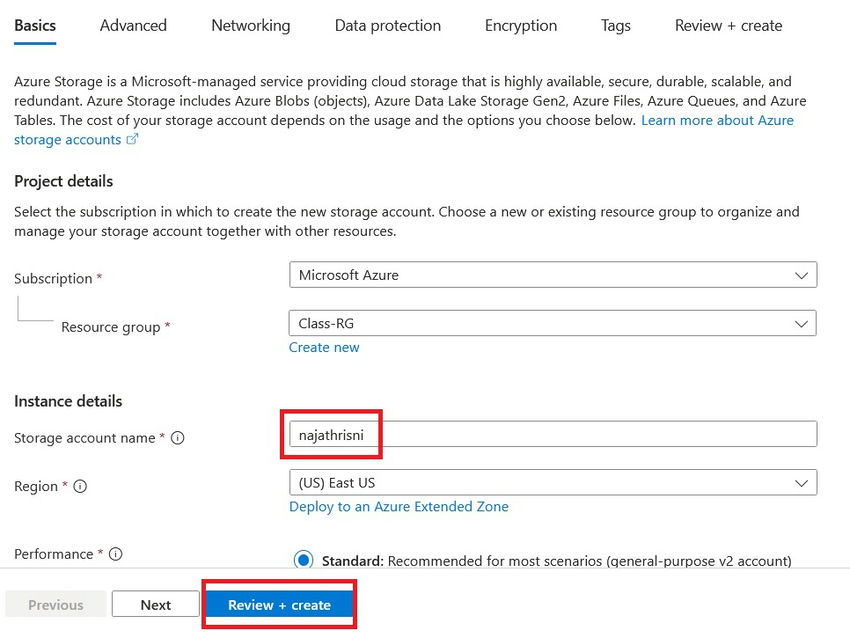The width and height of the screenshot is (850, 638).
Task: Click the external link icon after storage accounts
Action: (x=134, y=140)
